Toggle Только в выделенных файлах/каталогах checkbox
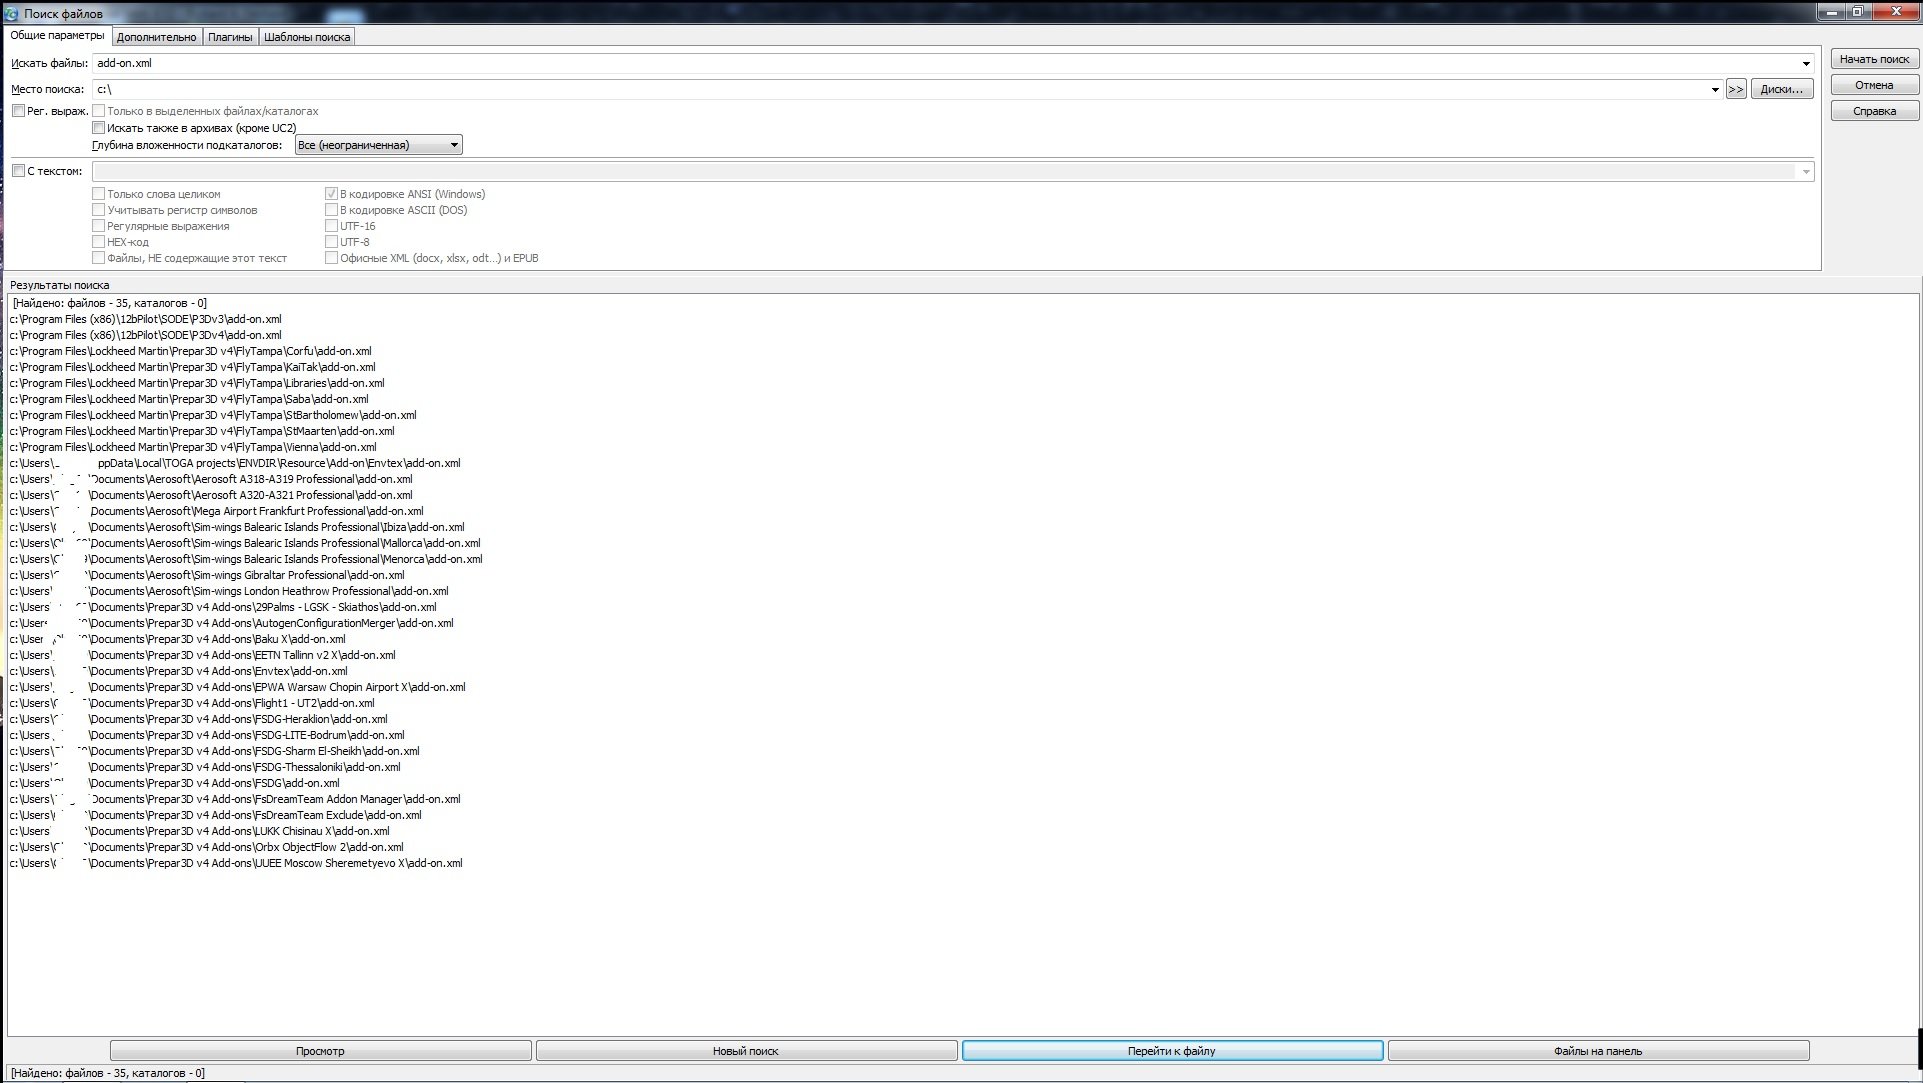1923x1083 pixels. 99,111
